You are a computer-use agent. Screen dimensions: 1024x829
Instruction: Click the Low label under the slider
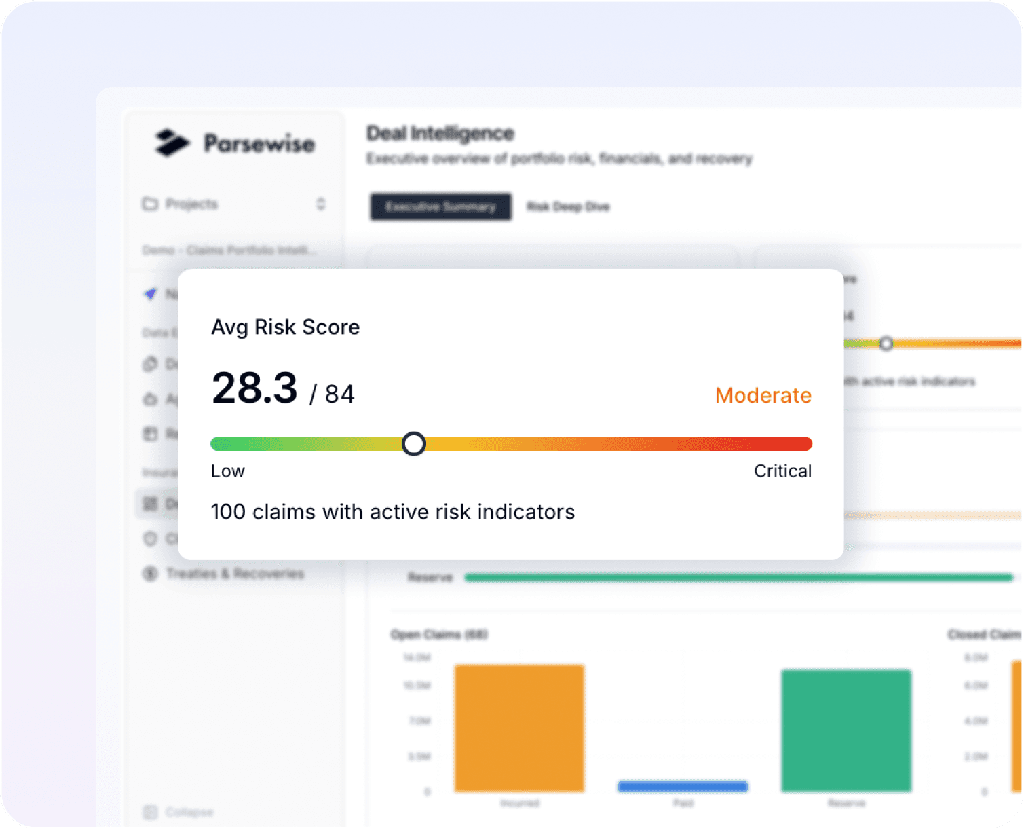click(228, 471)
